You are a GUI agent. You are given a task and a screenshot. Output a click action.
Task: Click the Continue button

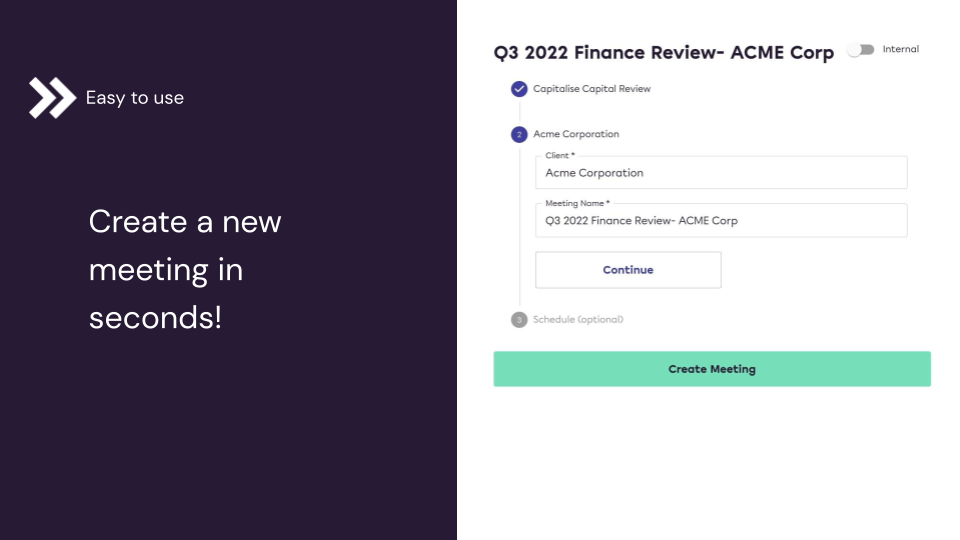point(628,270)
